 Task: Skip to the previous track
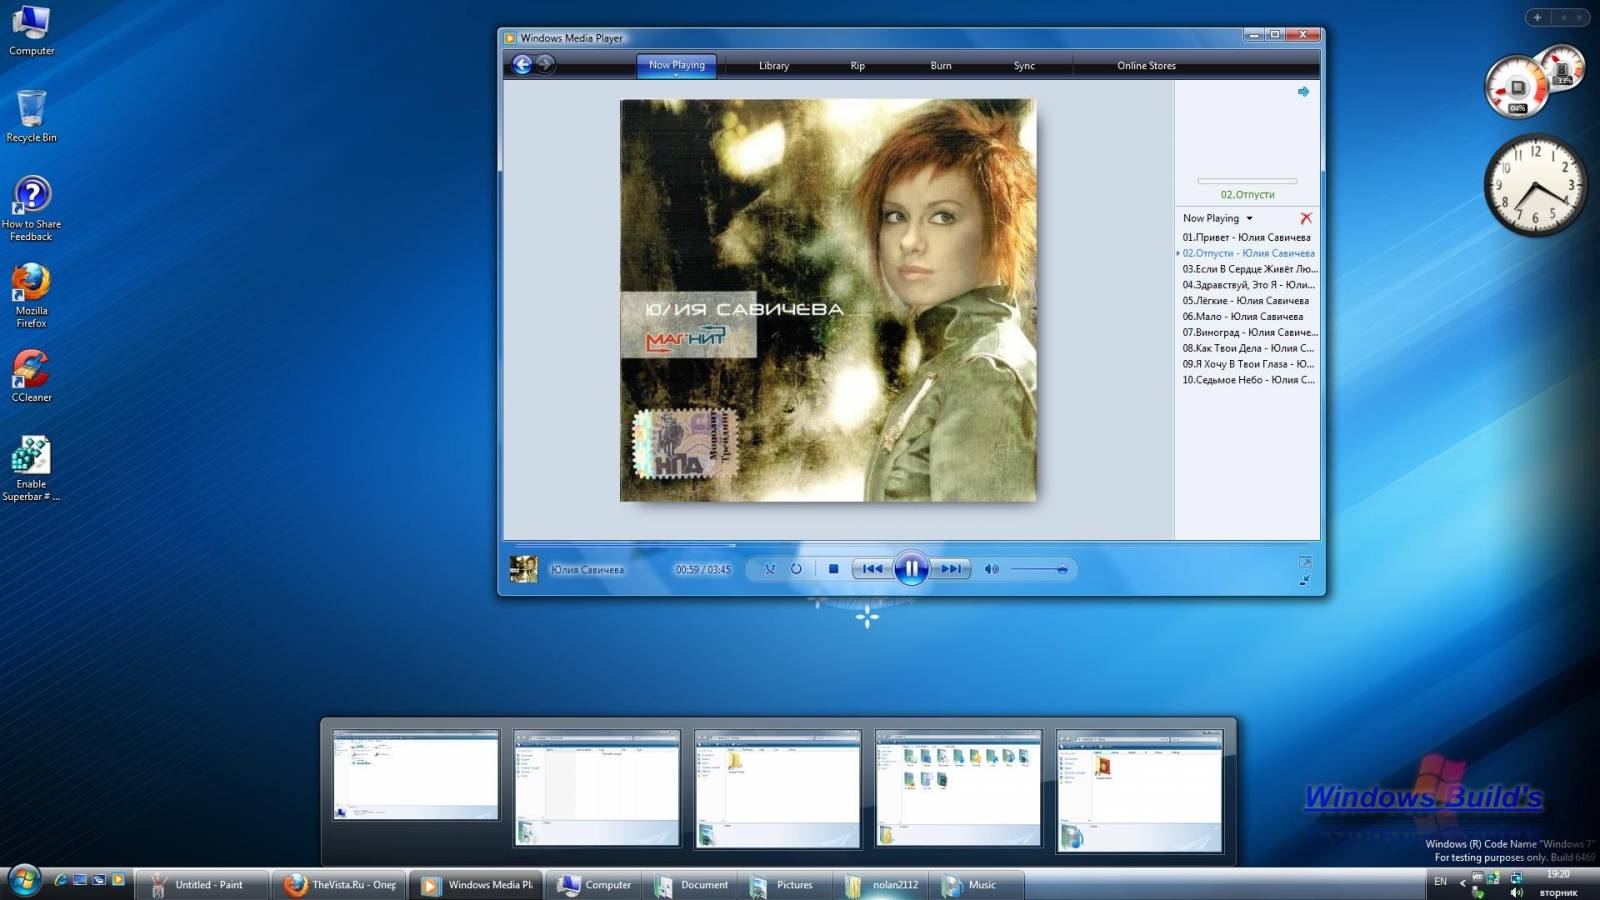click(872, 569)
